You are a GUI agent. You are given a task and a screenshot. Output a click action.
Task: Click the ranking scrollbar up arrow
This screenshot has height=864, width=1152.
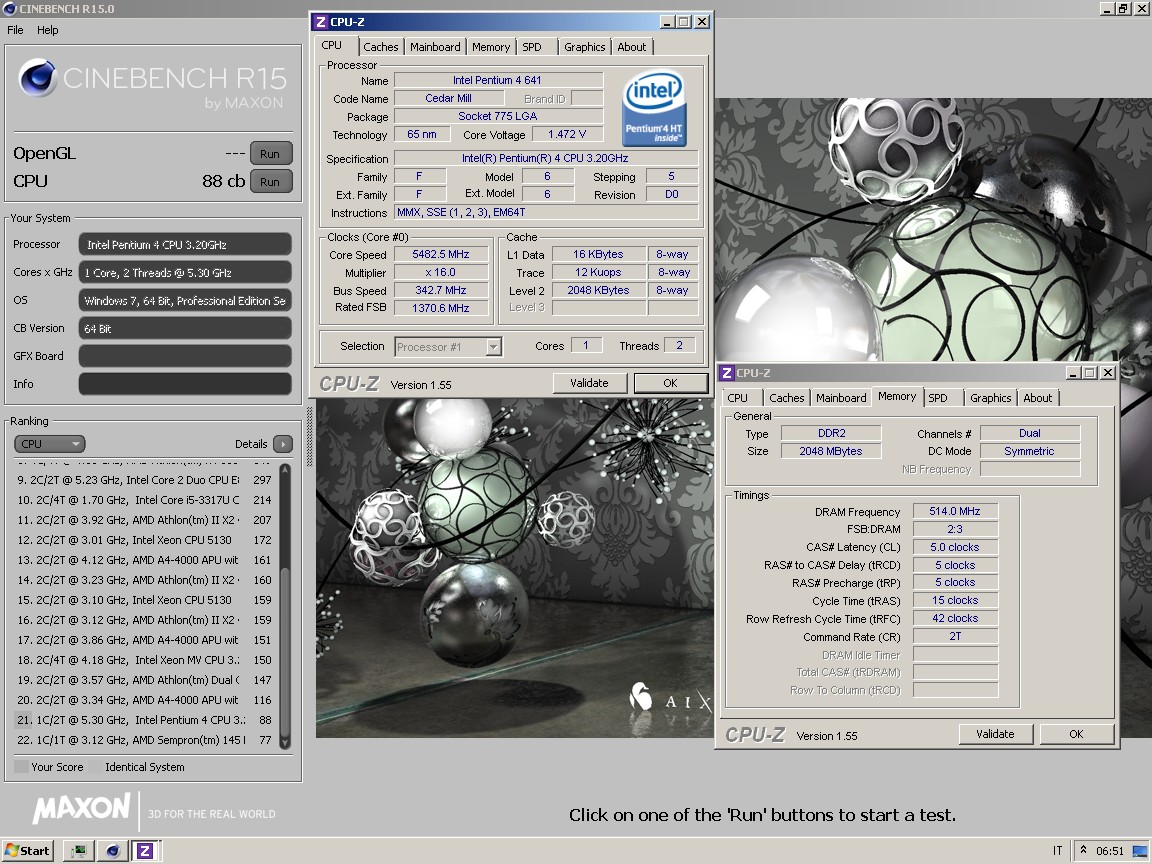point(285,470)
